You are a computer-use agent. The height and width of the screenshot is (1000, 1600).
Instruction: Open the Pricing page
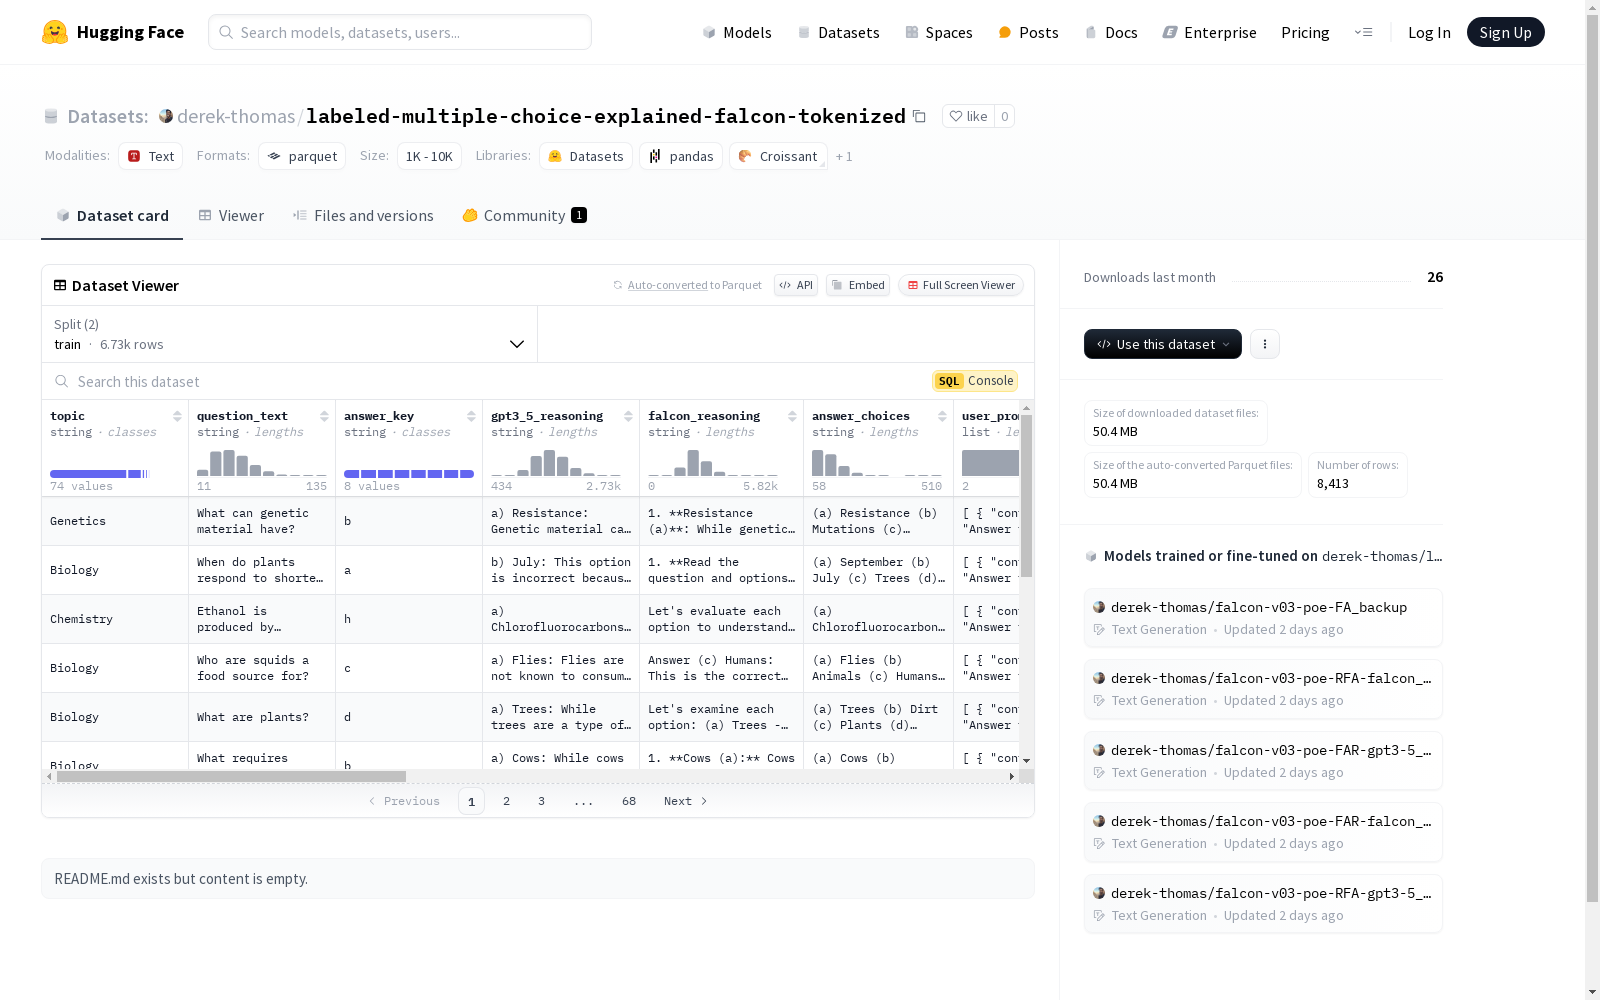1305,32
